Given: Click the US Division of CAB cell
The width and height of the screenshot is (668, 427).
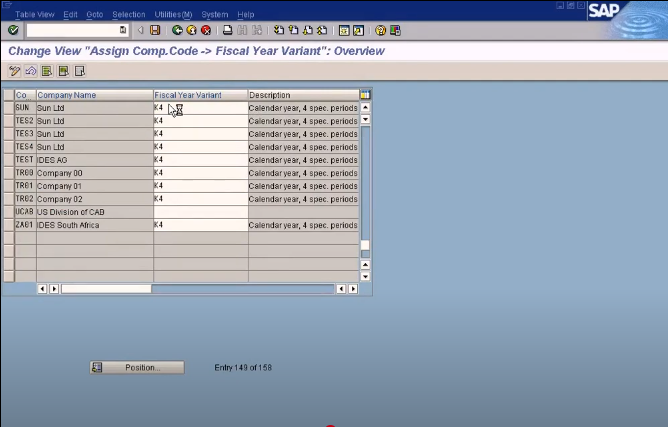Looking at the screenshot, I should point(95,212).
